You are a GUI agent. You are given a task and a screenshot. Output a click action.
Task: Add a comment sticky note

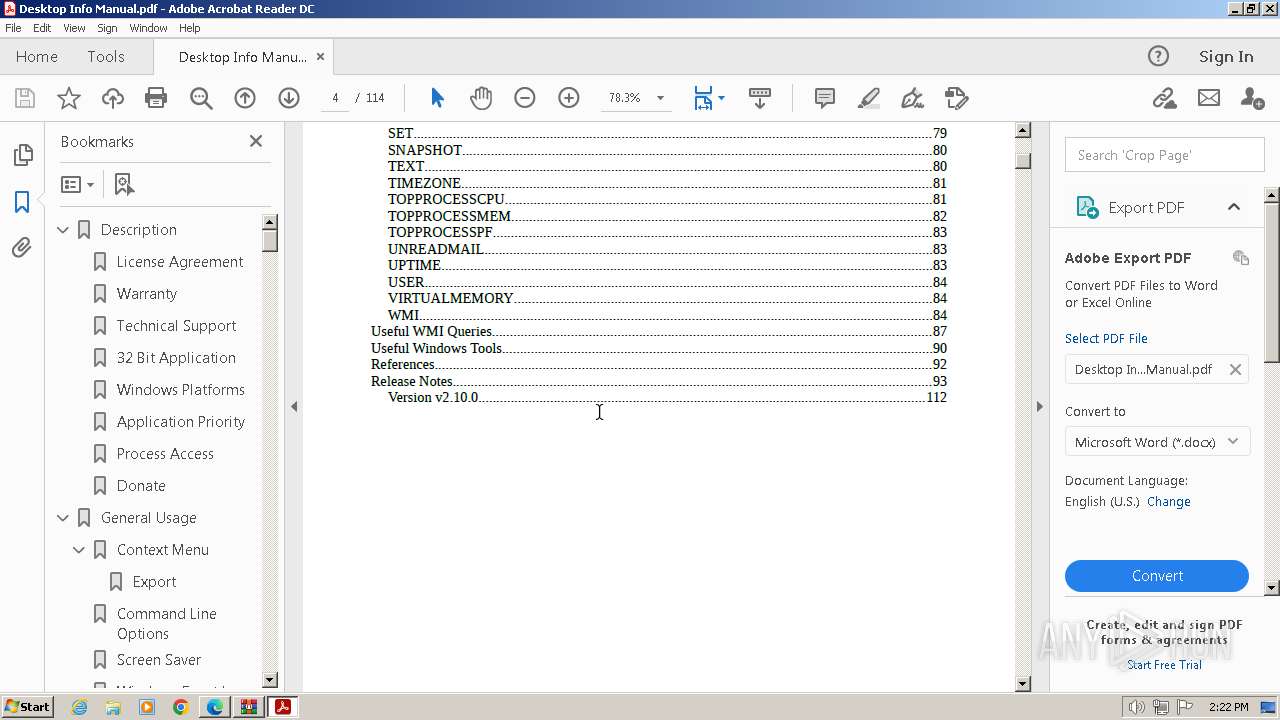(x=825, y=98)
